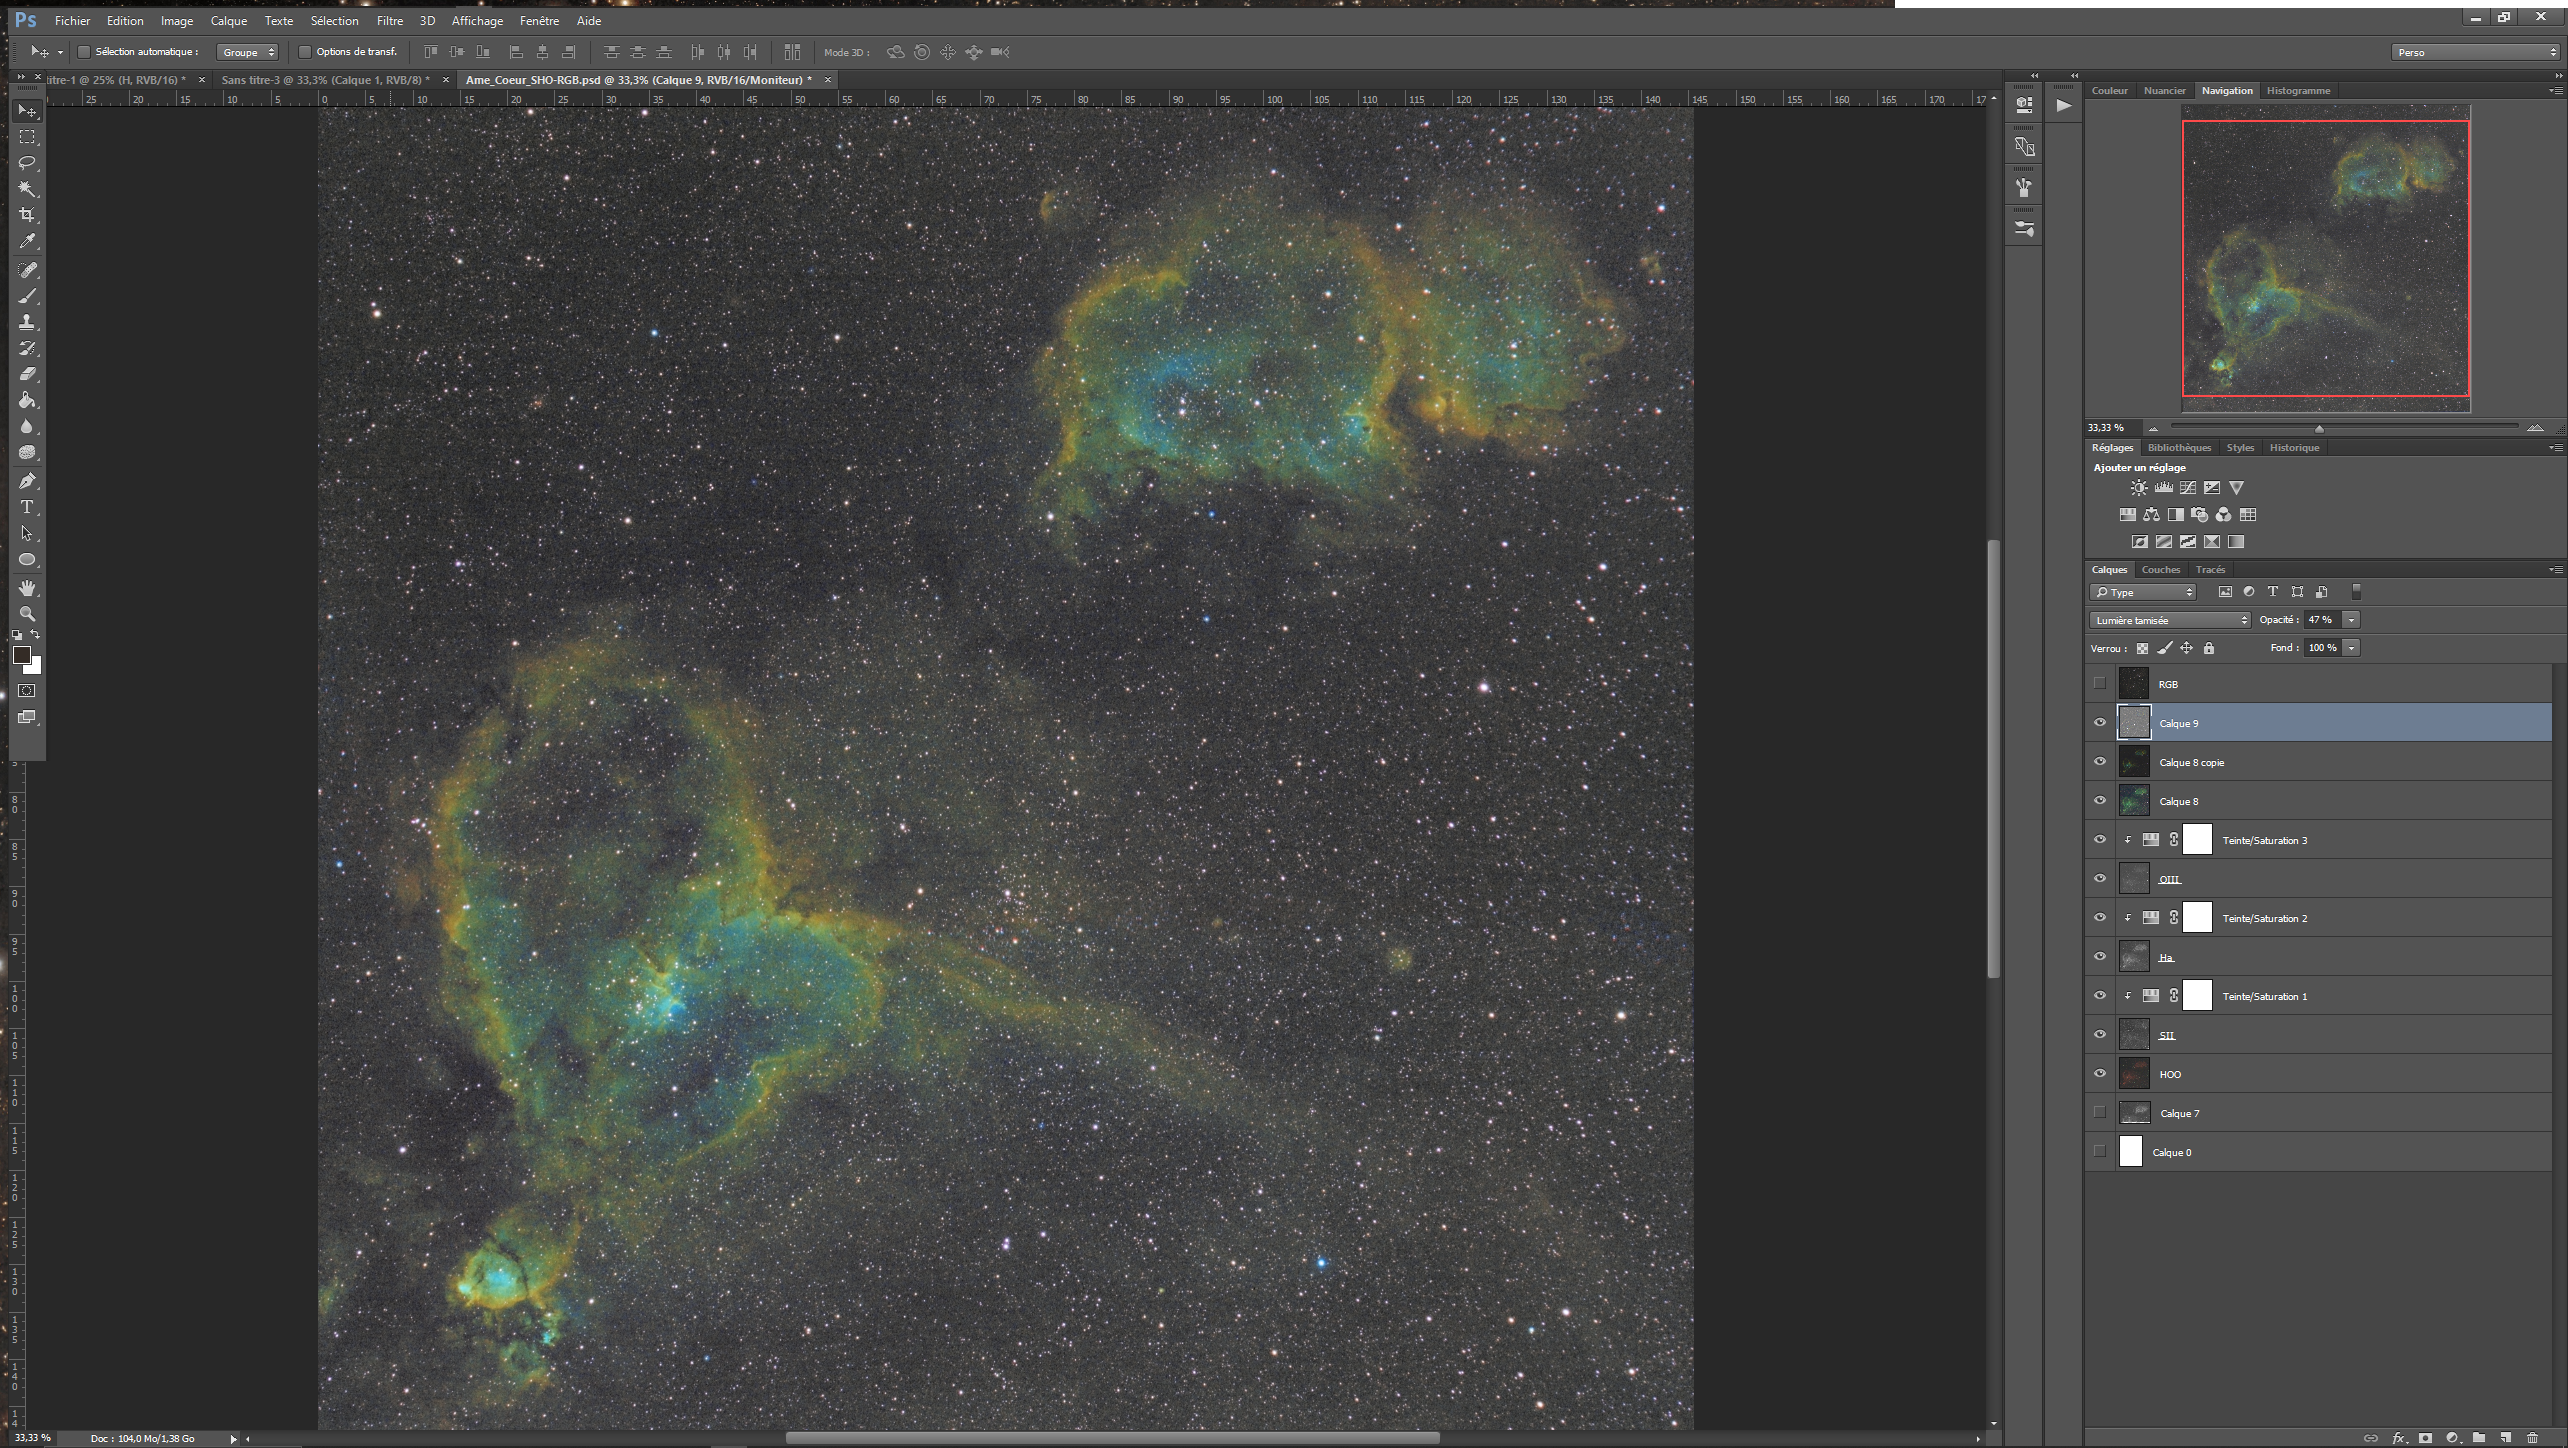This screenshot has height=1448, width=2568.
Task: Select the Pen tool
Action: click(27, 481)
